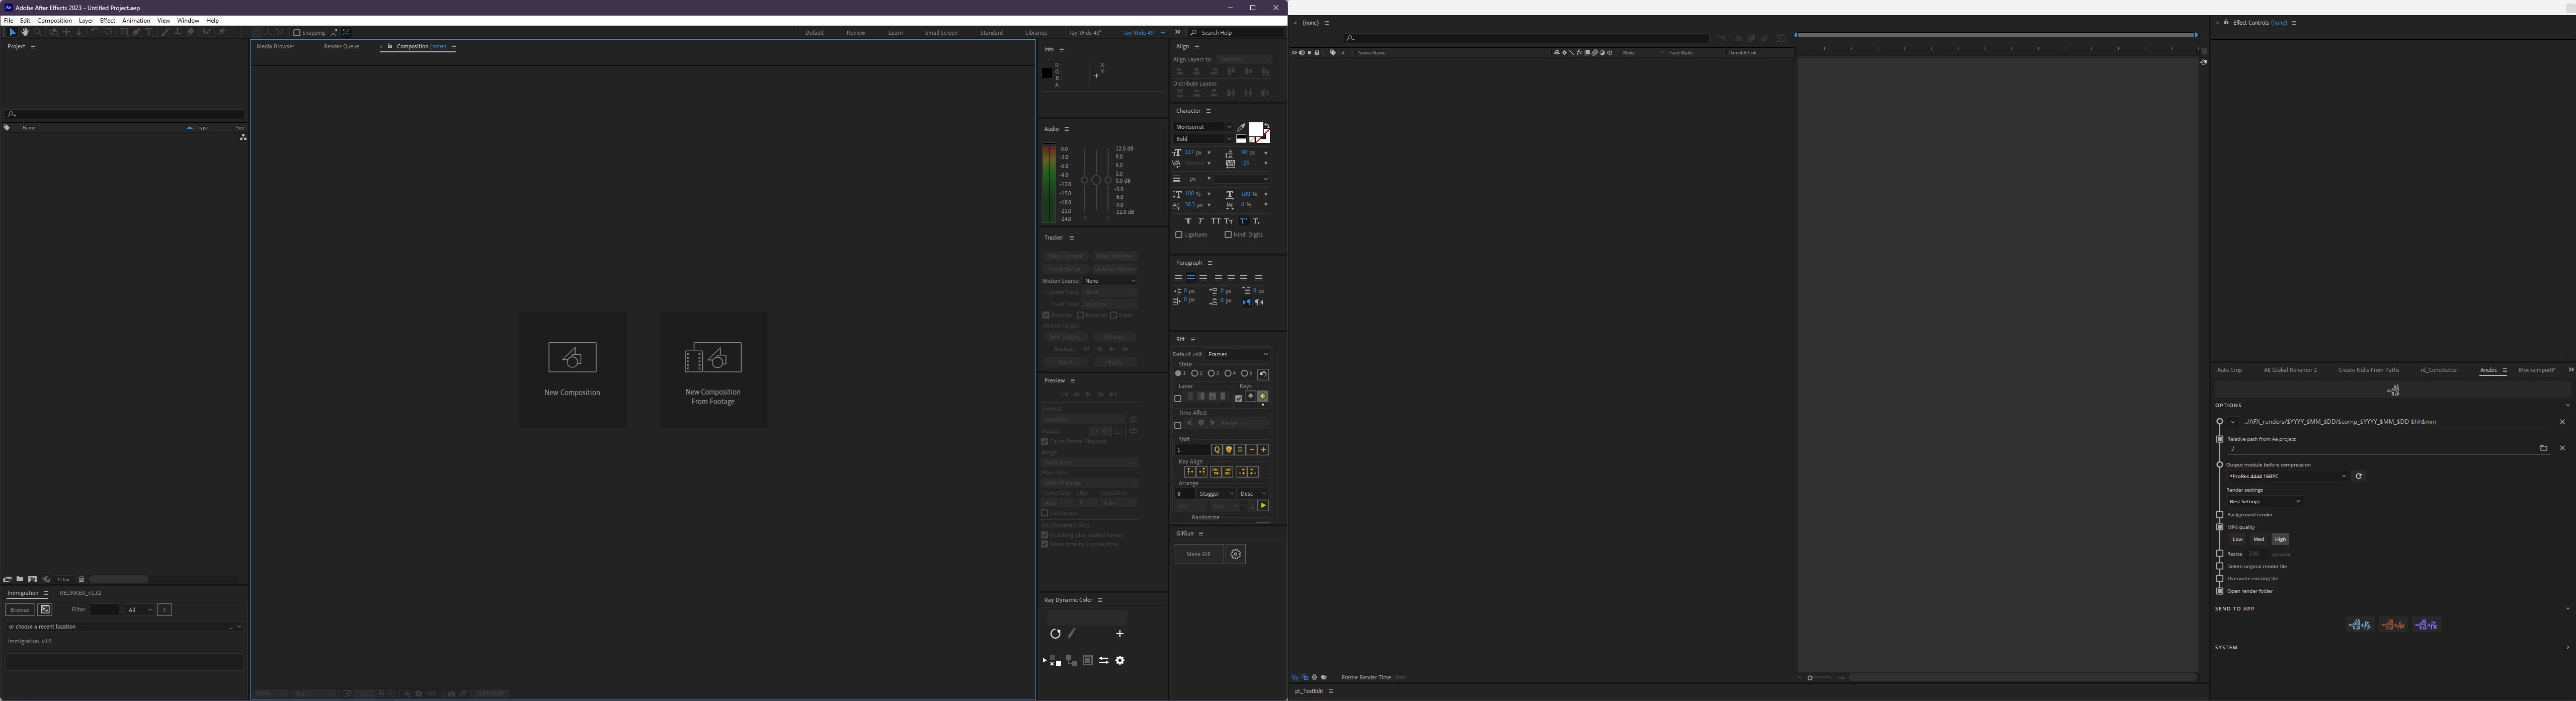Enable the Ligatures checkbox
The height and width of the screenshot is (701, 2576).
point(1179,235)
